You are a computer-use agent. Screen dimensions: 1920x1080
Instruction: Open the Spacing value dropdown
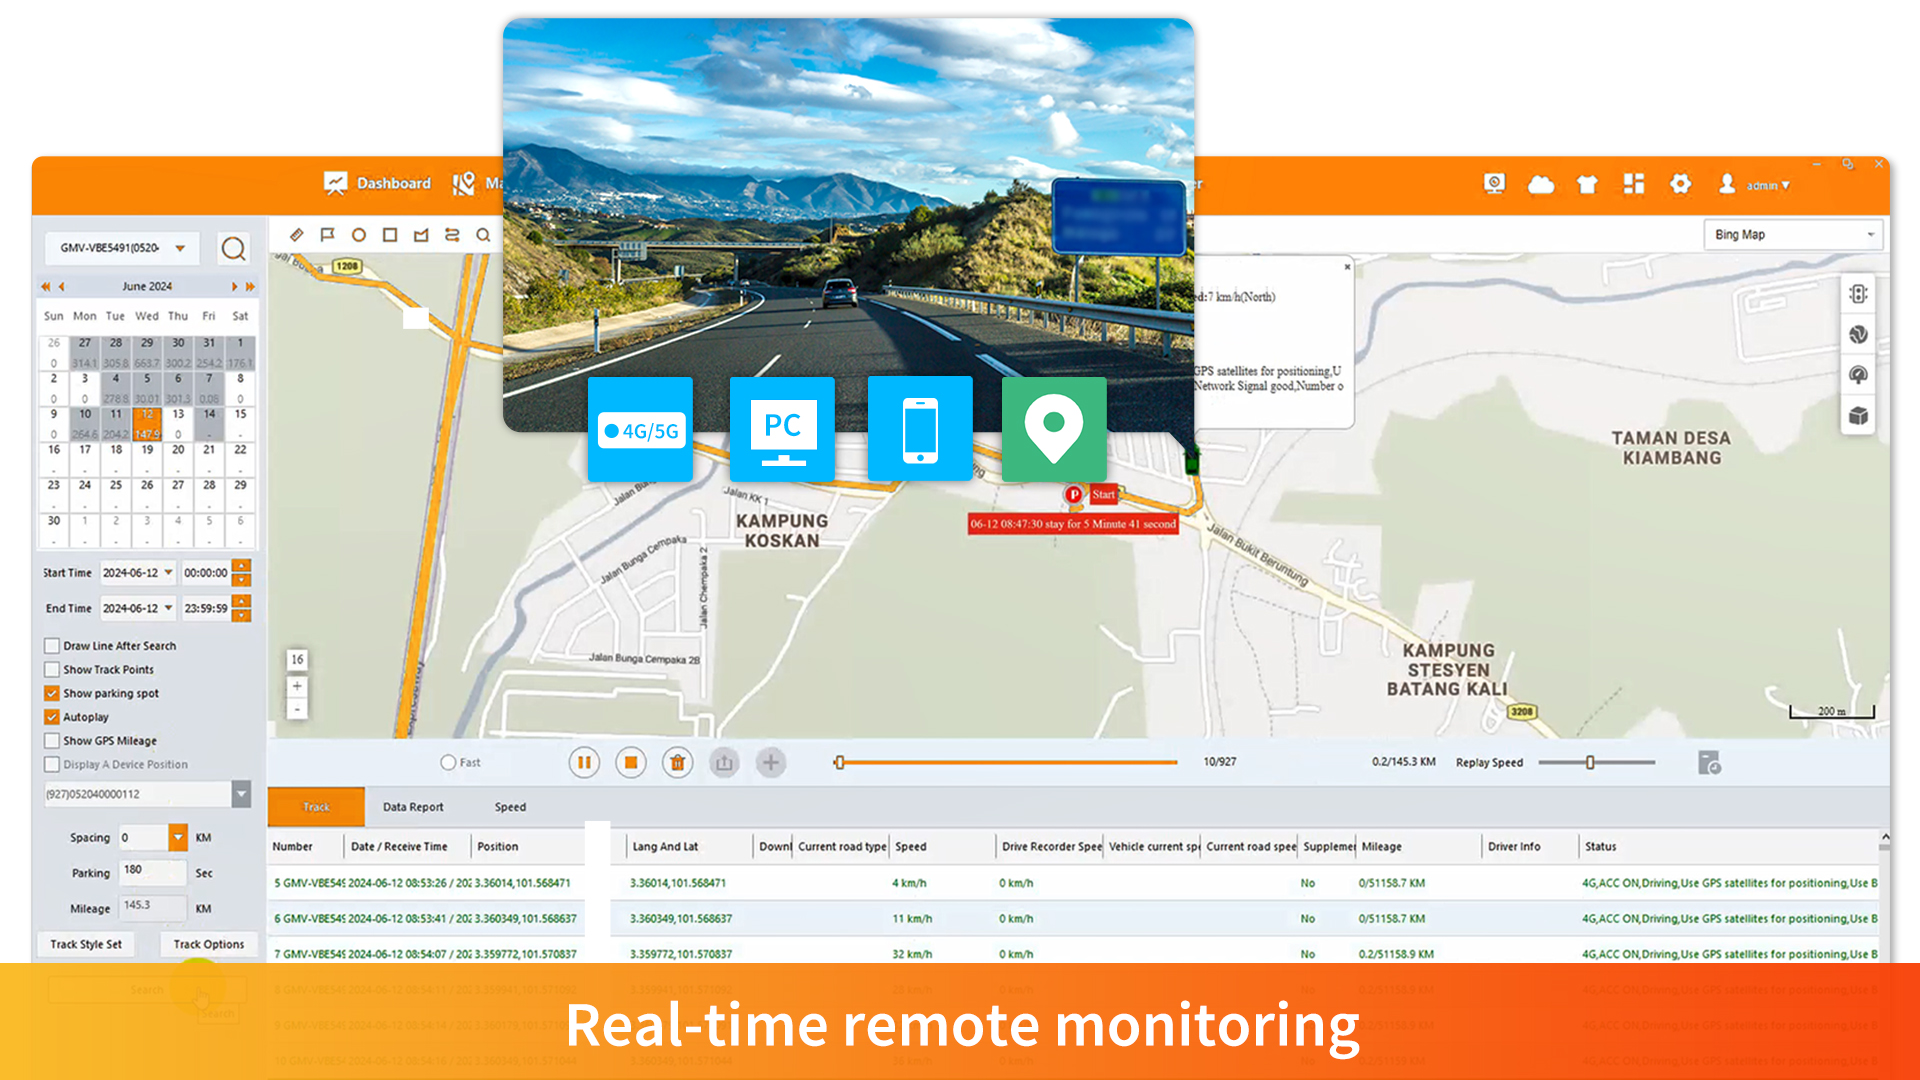[178, 837]
